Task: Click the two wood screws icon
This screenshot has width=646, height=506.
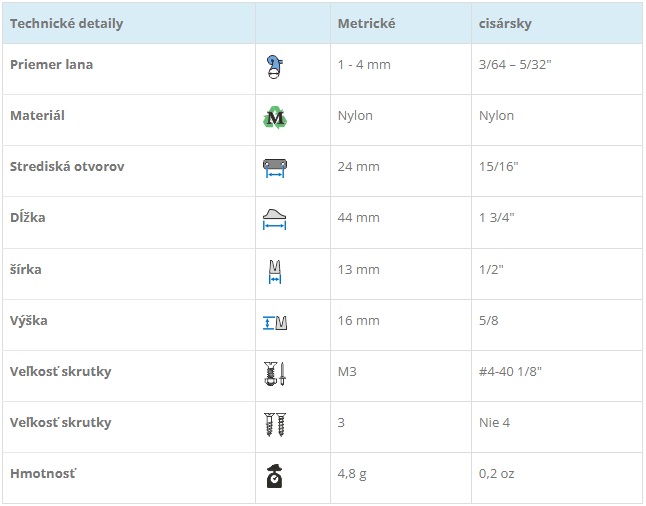Action: click(275, 424)
